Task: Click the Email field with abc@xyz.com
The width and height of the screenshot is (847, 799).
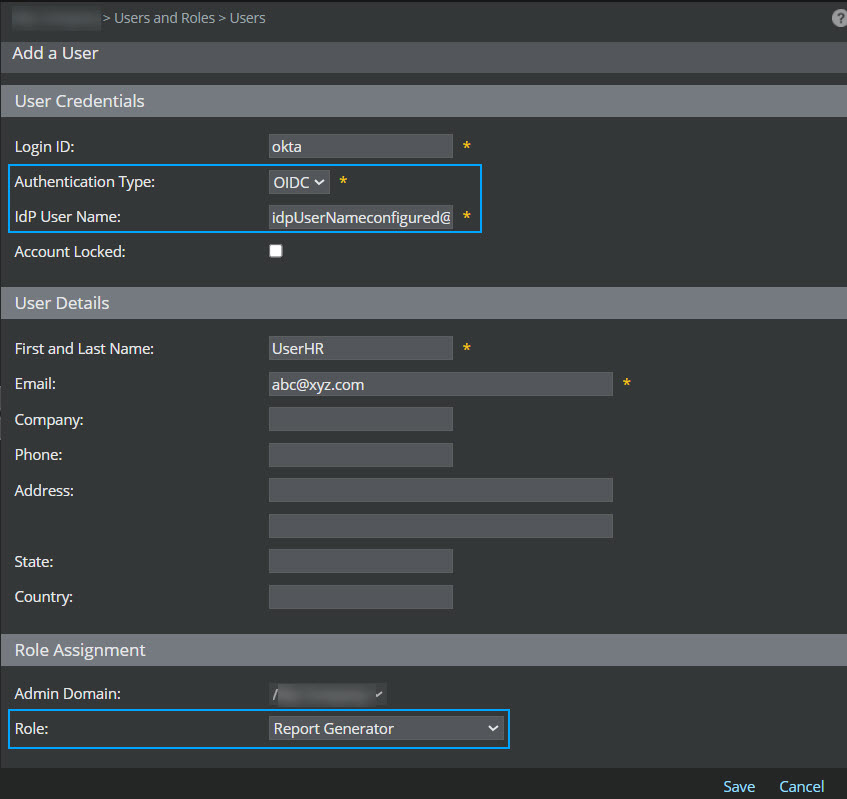Action: pos(441,384)
